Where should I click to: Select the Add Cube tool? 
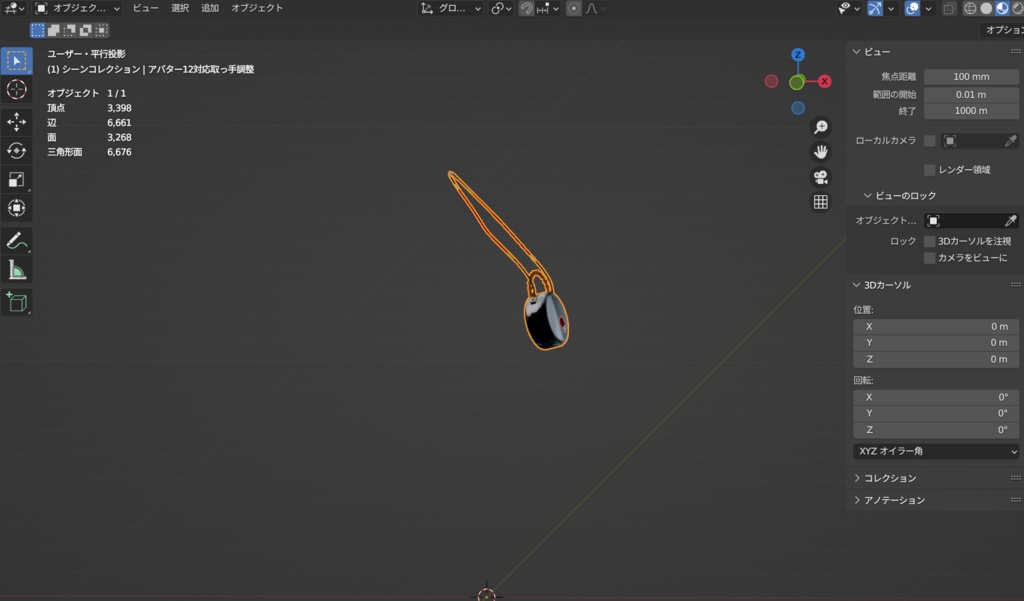(16, 302)
